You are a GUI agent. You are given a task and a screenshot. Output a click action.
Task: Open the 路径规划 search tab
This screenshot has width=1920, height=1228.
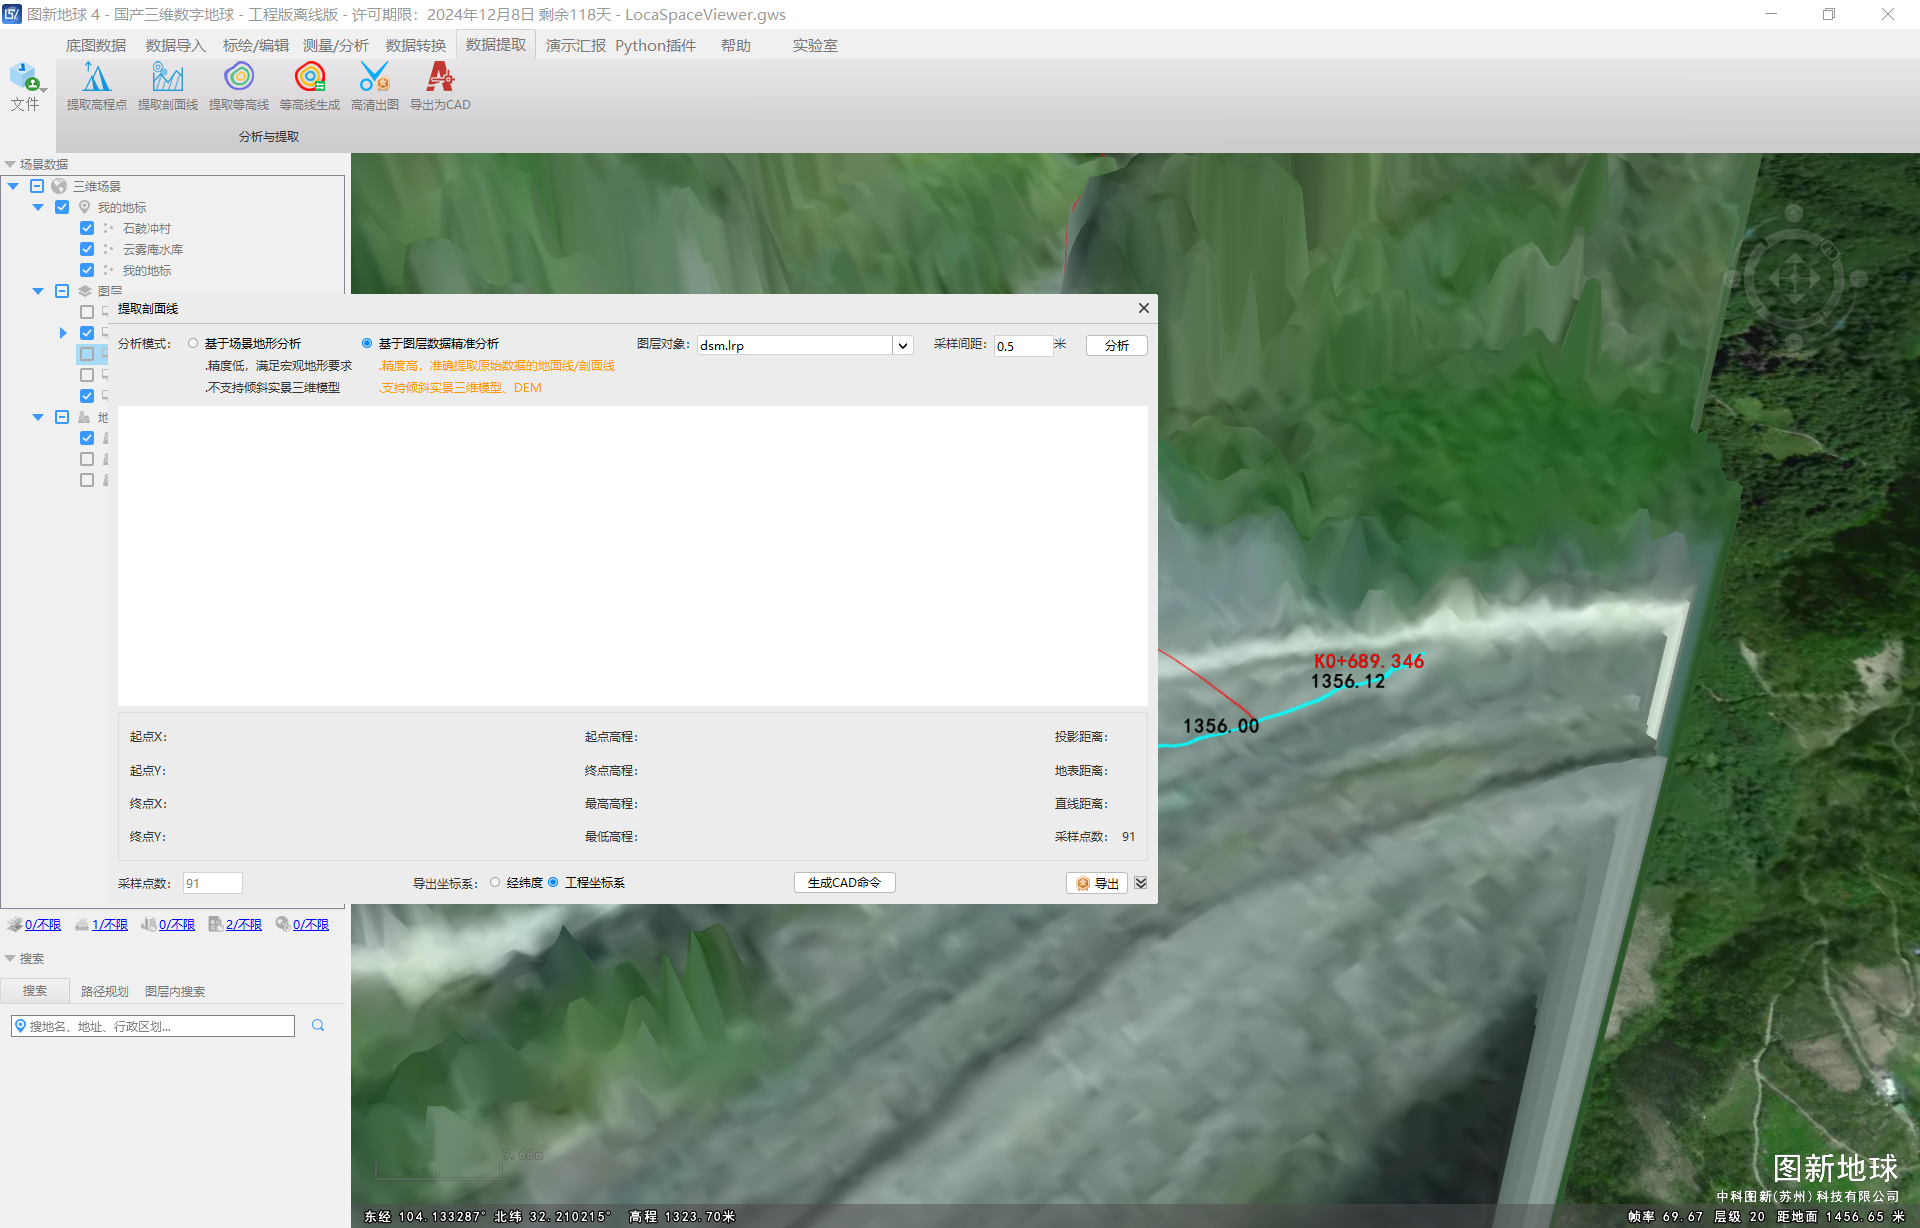[x=104, y=991]
